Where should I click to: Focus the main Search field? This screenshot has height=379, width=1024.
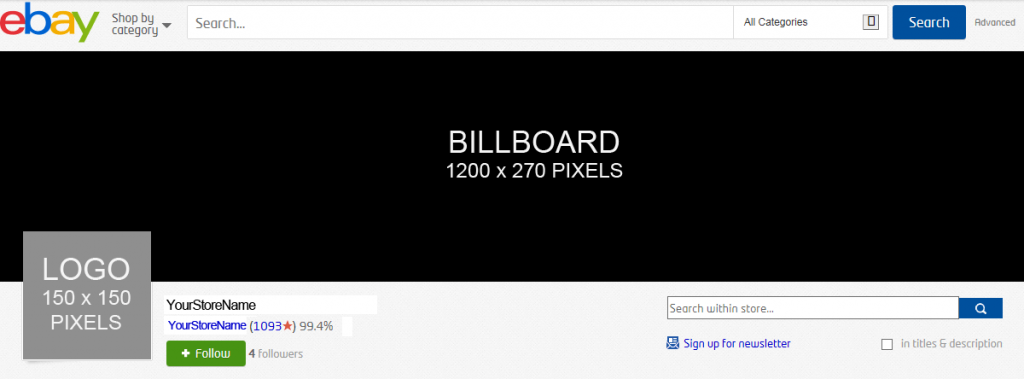pos(460,22)
